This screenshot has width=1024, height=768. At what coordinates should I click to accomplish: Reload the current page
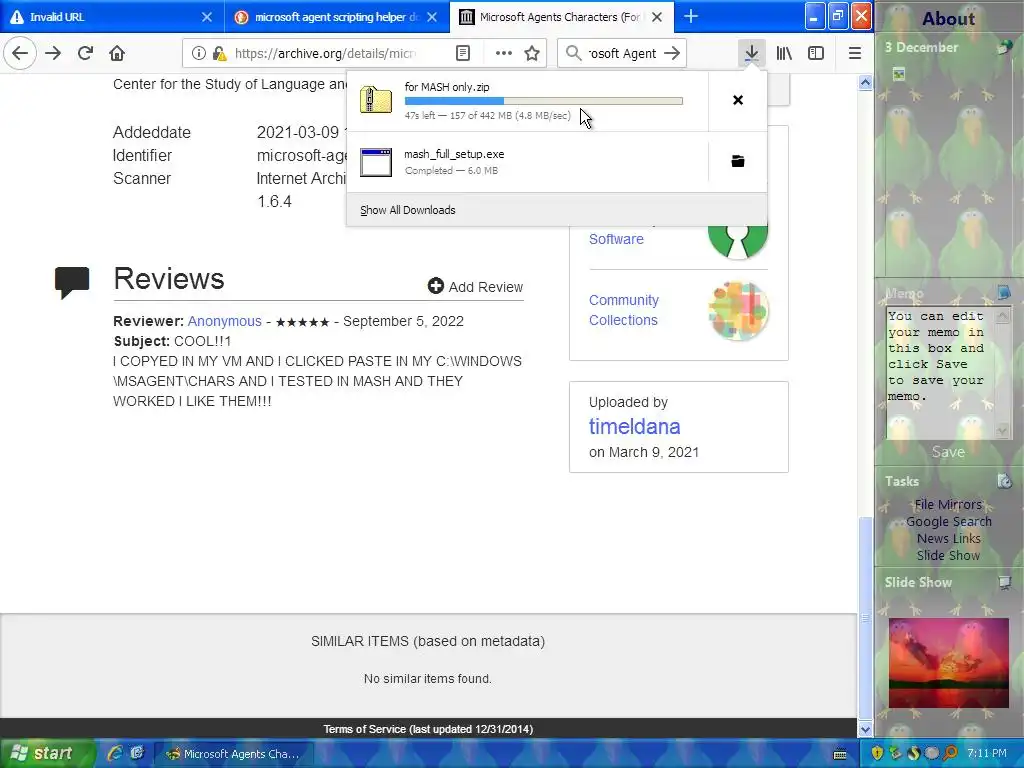(85, 54)
